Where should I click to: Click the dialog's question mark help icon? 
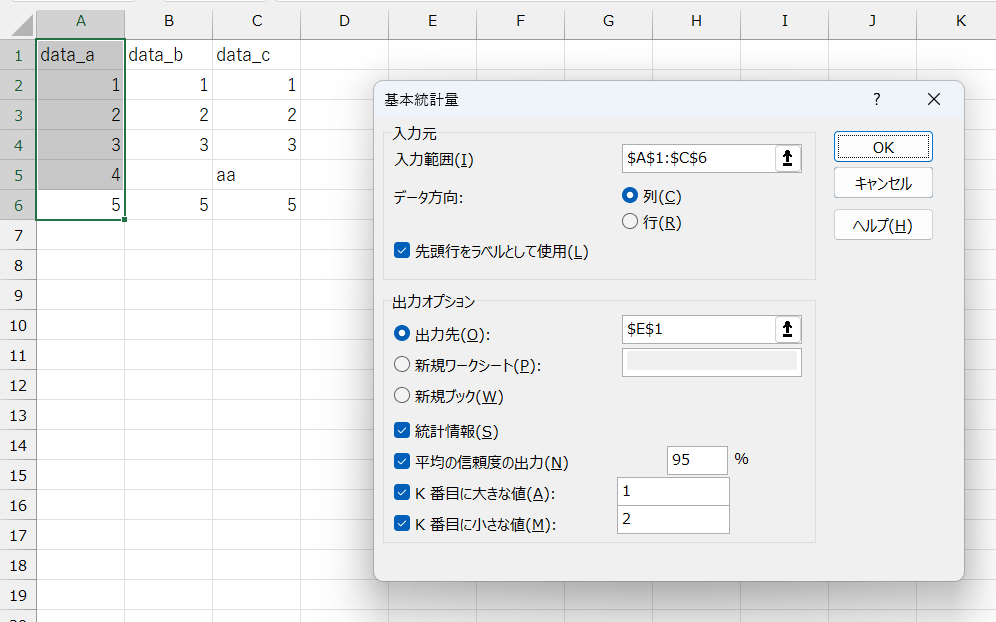click(x=876, y=99)
